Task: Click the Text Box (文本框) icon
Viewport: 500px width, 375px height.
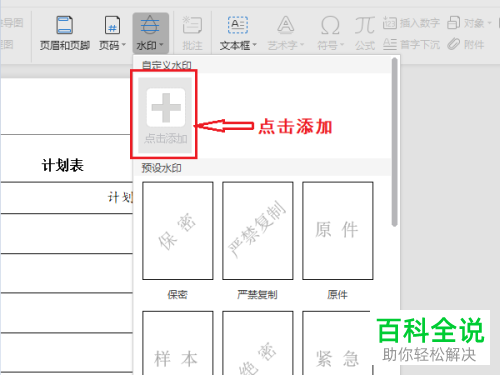Action: 238,25
